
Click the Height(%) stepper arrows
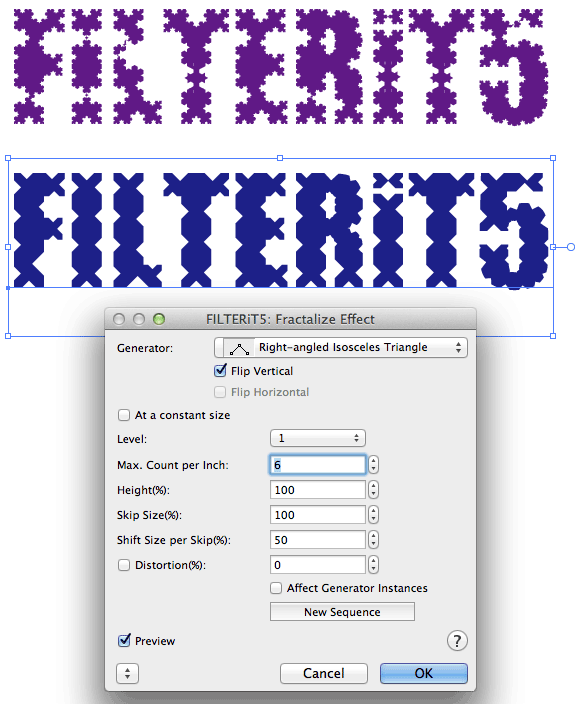coord(374,490)
